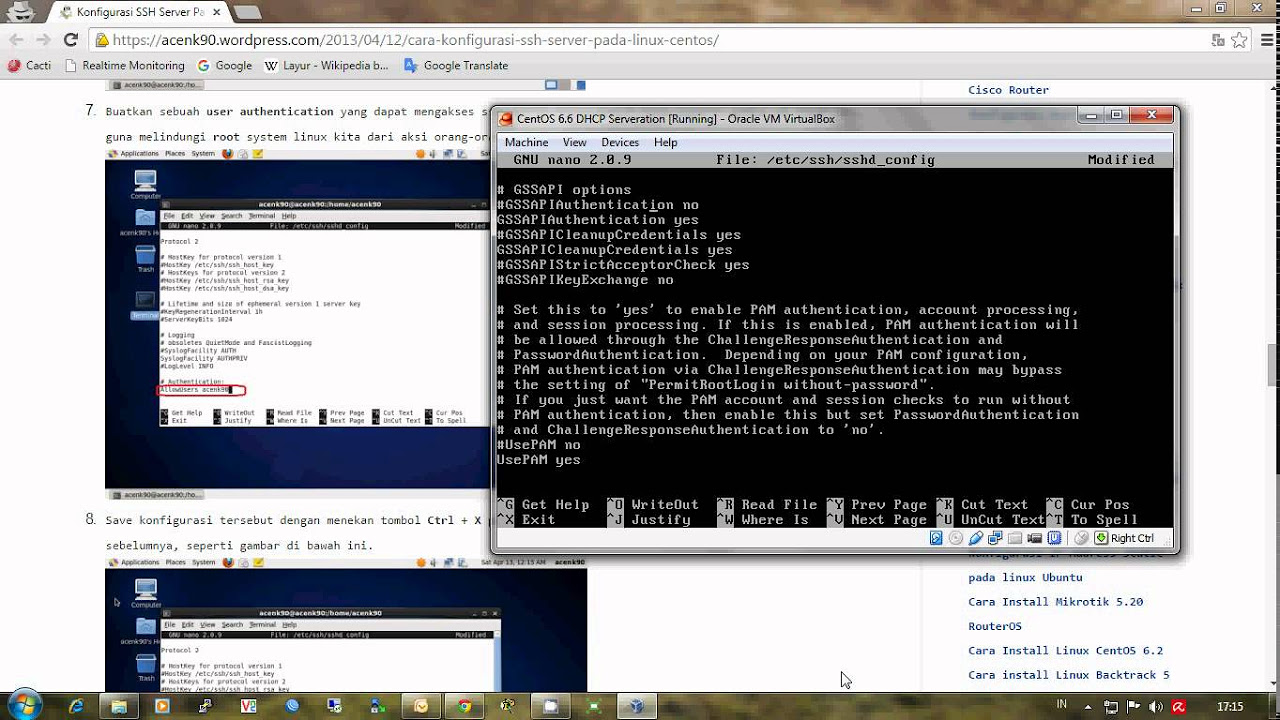1280x720 pixels.
Task: Open the Machine menu in VirtualBox
Action: [x=526, y=143]
